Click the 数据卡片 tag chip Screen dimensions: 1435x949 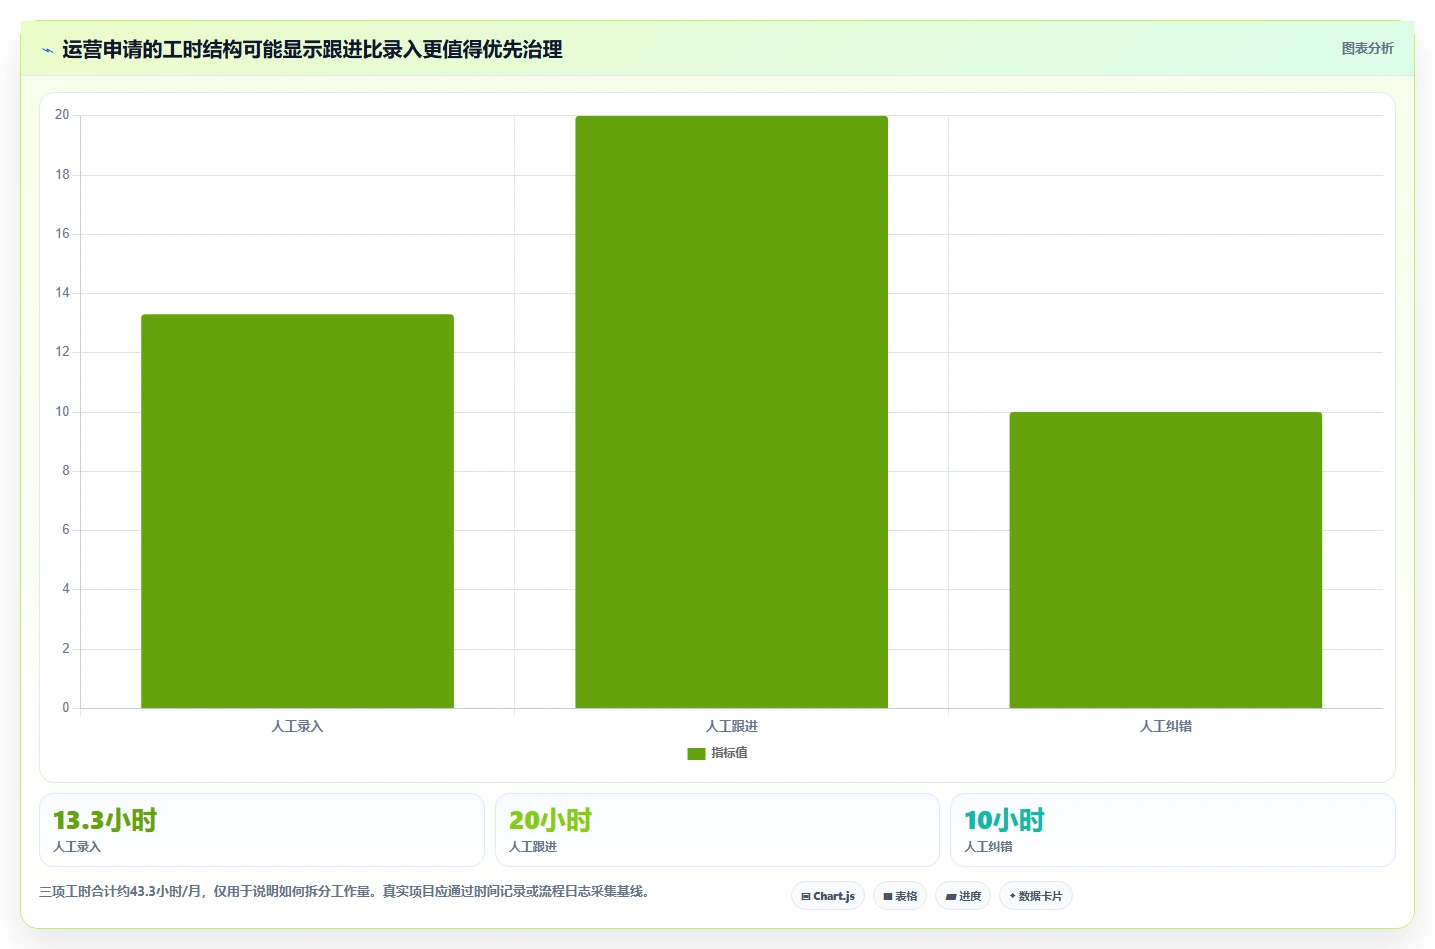click(x=1036, y=896)
